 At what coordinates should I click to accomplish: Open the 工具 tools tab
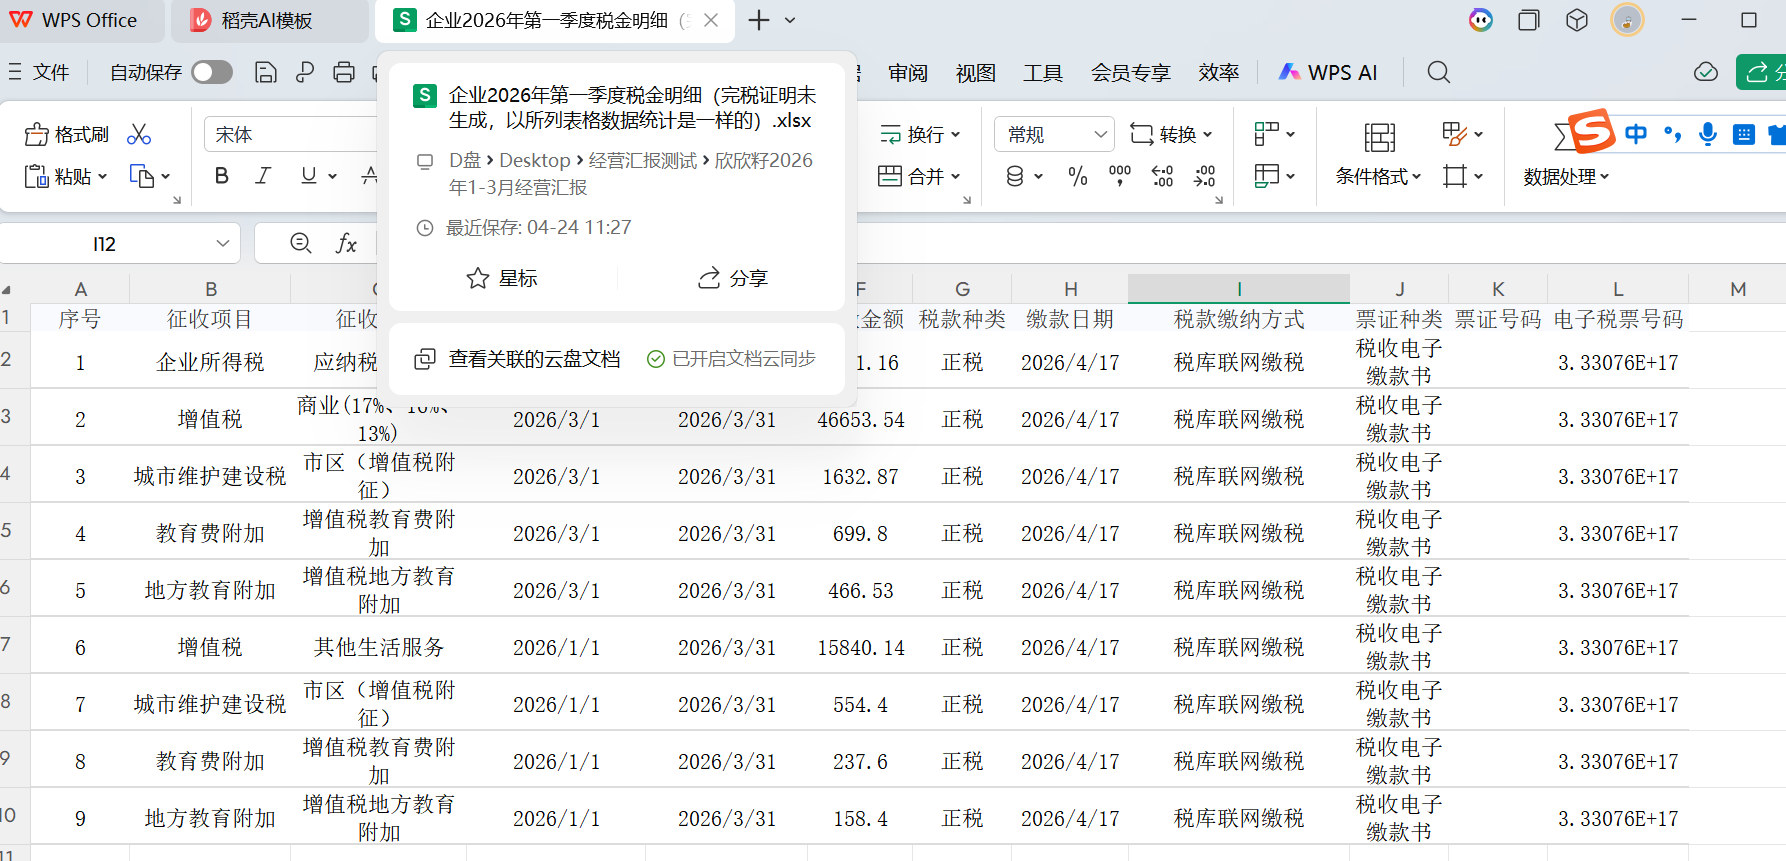pos(1043,72)
